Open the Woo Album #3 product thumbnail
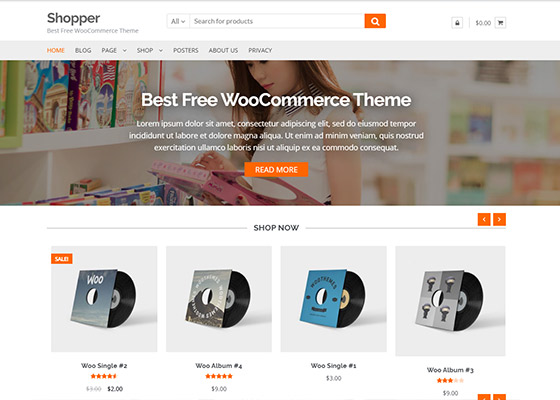 coord(450,301)
